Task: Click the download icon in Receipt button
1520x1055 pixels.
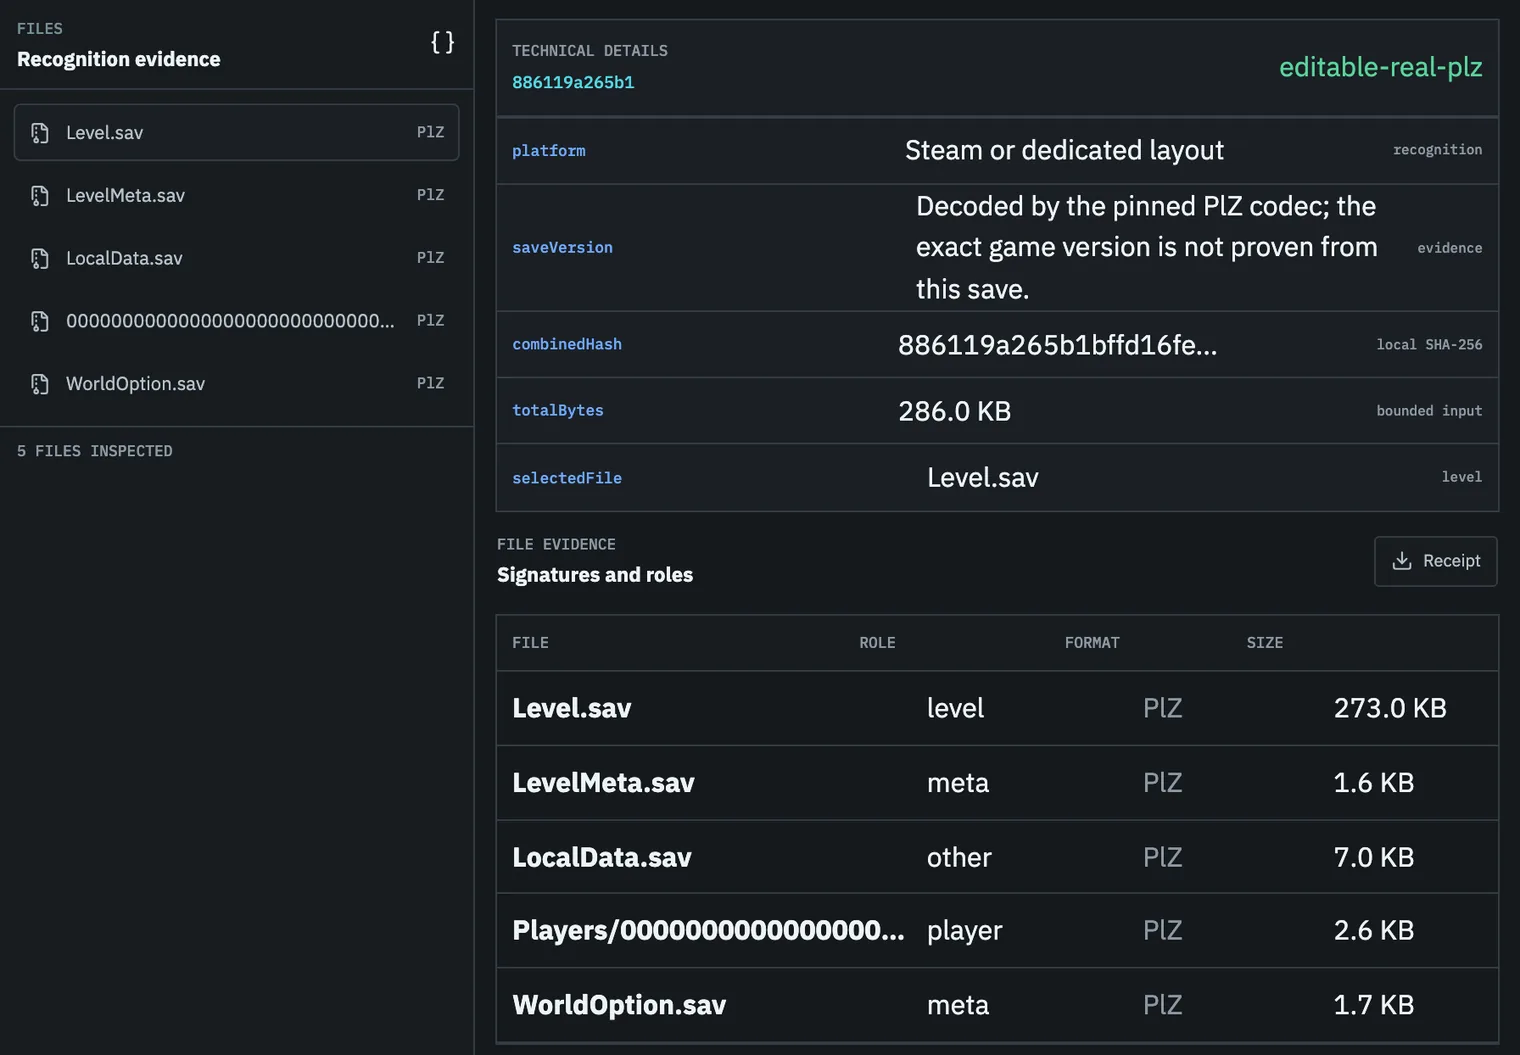Action: point(1402,561)
